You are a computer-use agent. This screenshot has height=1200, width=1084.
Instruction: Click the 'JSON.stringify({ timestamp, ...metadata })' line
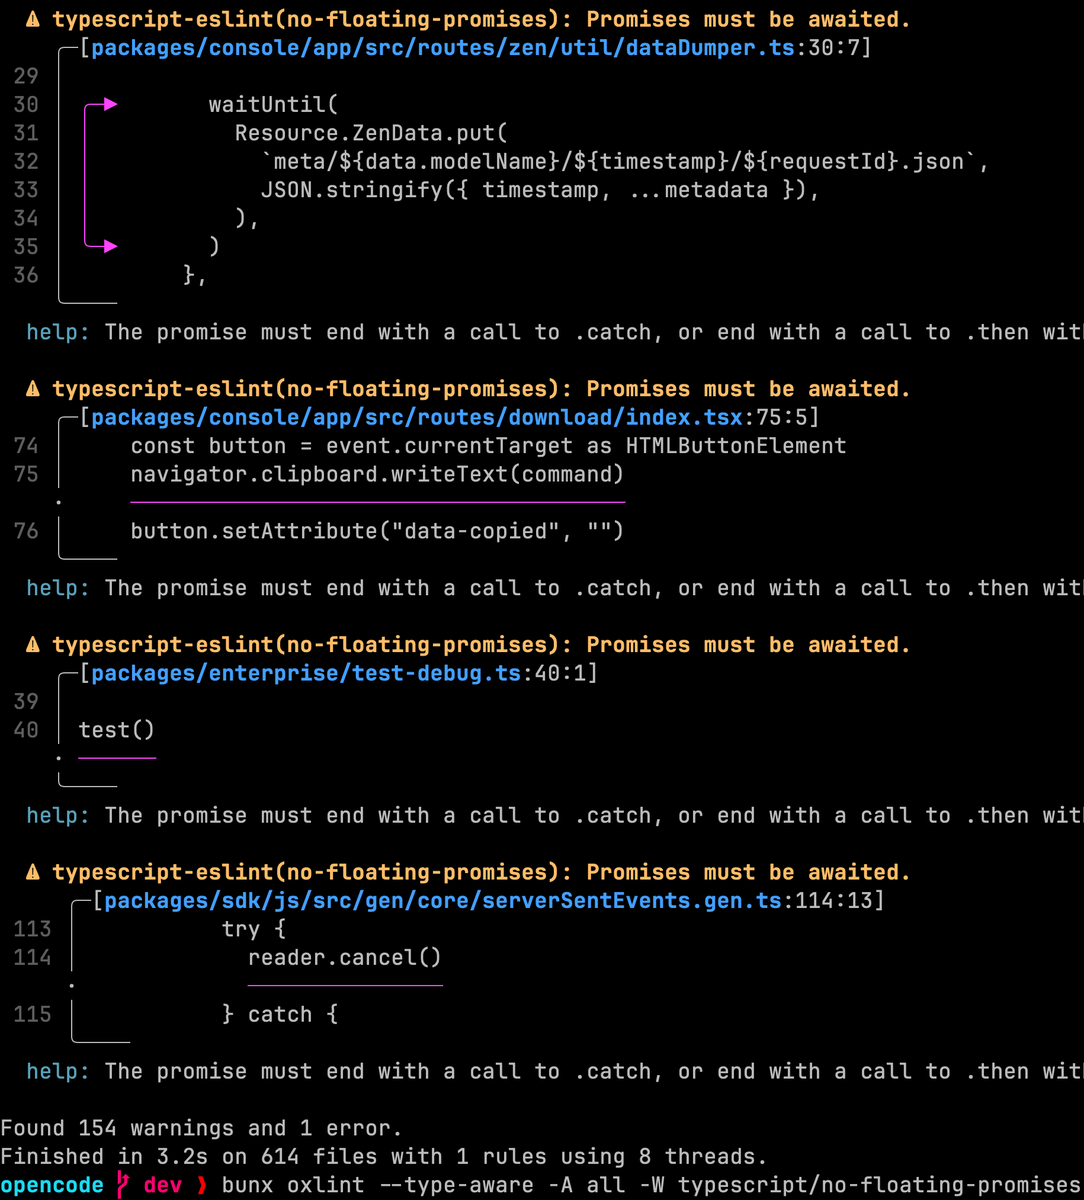[x=541, y=190]
